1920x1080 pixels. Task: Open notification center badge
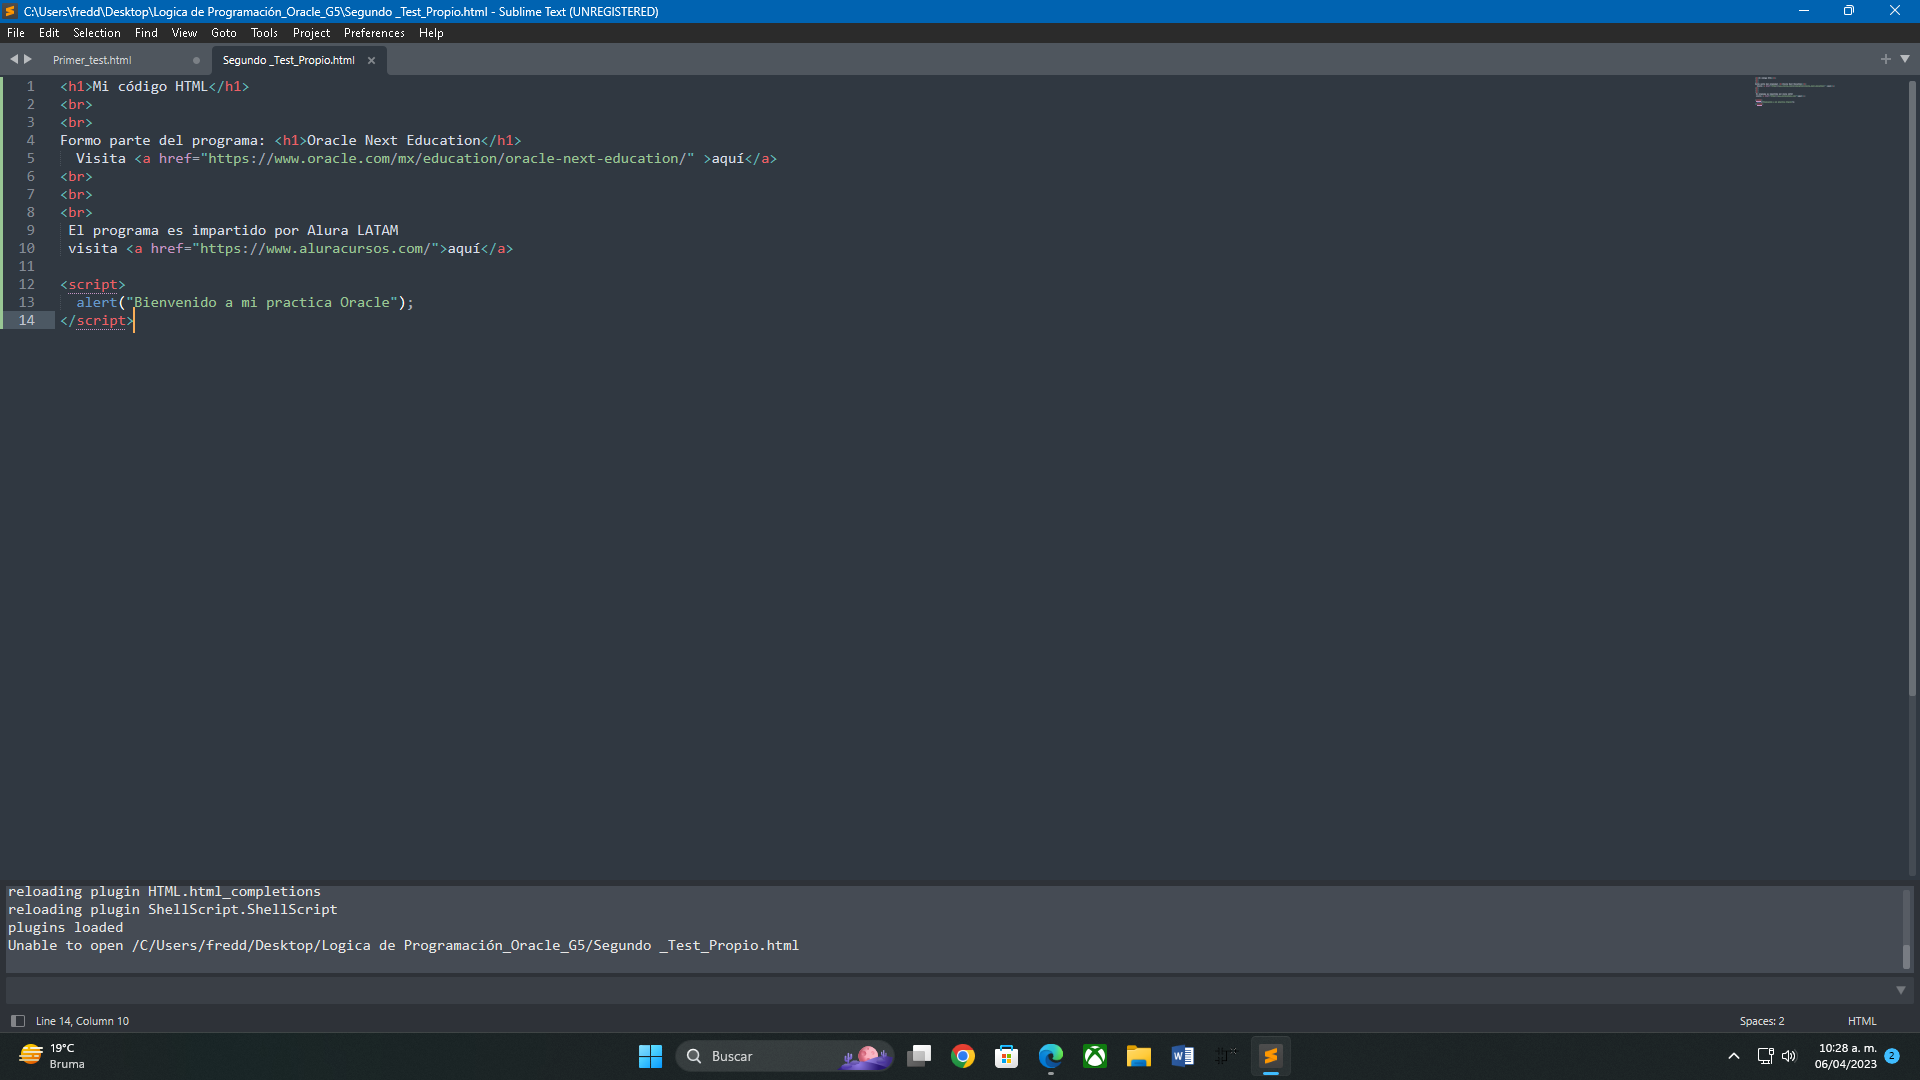[x=1892, y=1056]
